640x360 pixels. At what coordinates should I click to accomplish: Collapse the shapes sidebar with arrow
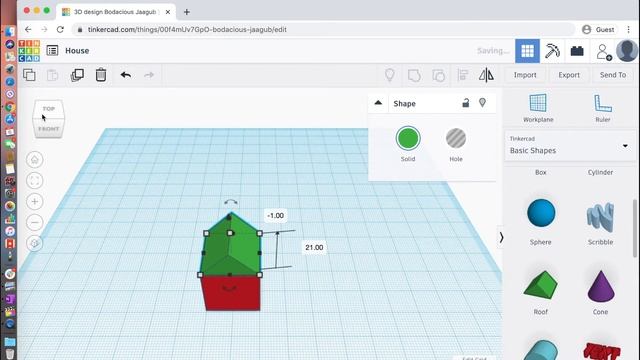coord(501,238)
